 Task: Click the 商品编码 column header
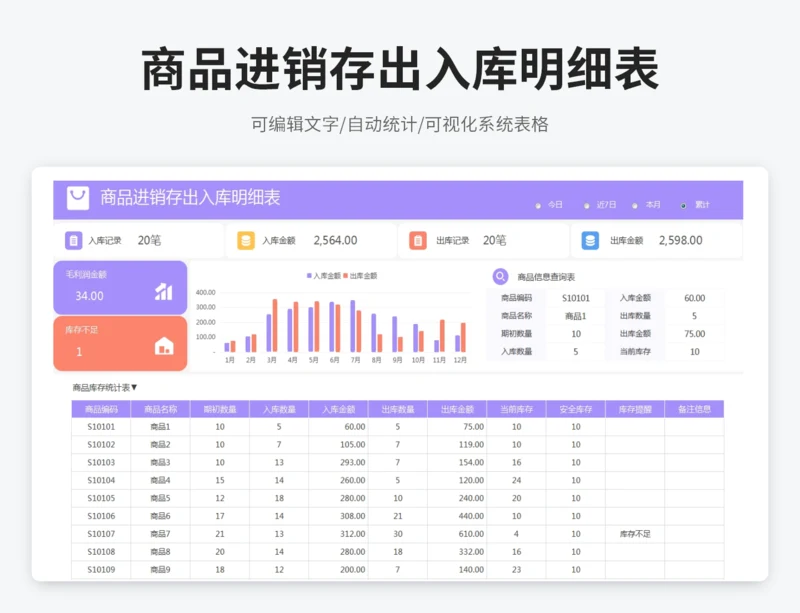pyautogui.click(x=101, y=409)
